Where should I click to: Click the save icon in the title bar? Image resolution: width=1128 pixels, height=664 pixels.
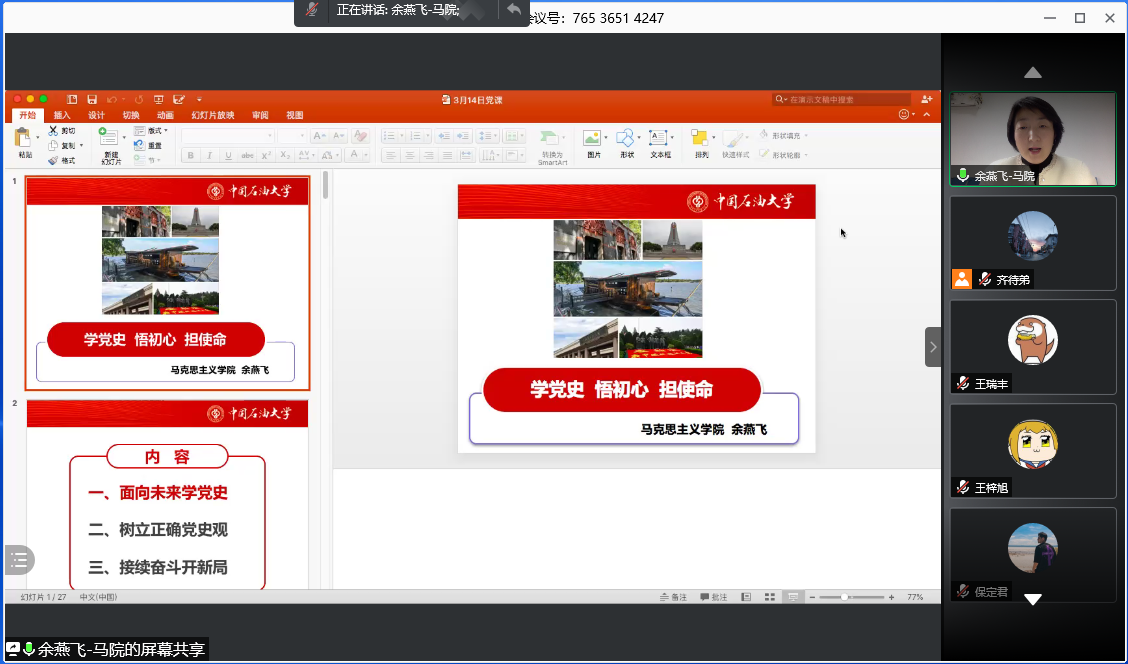[92, 100]
